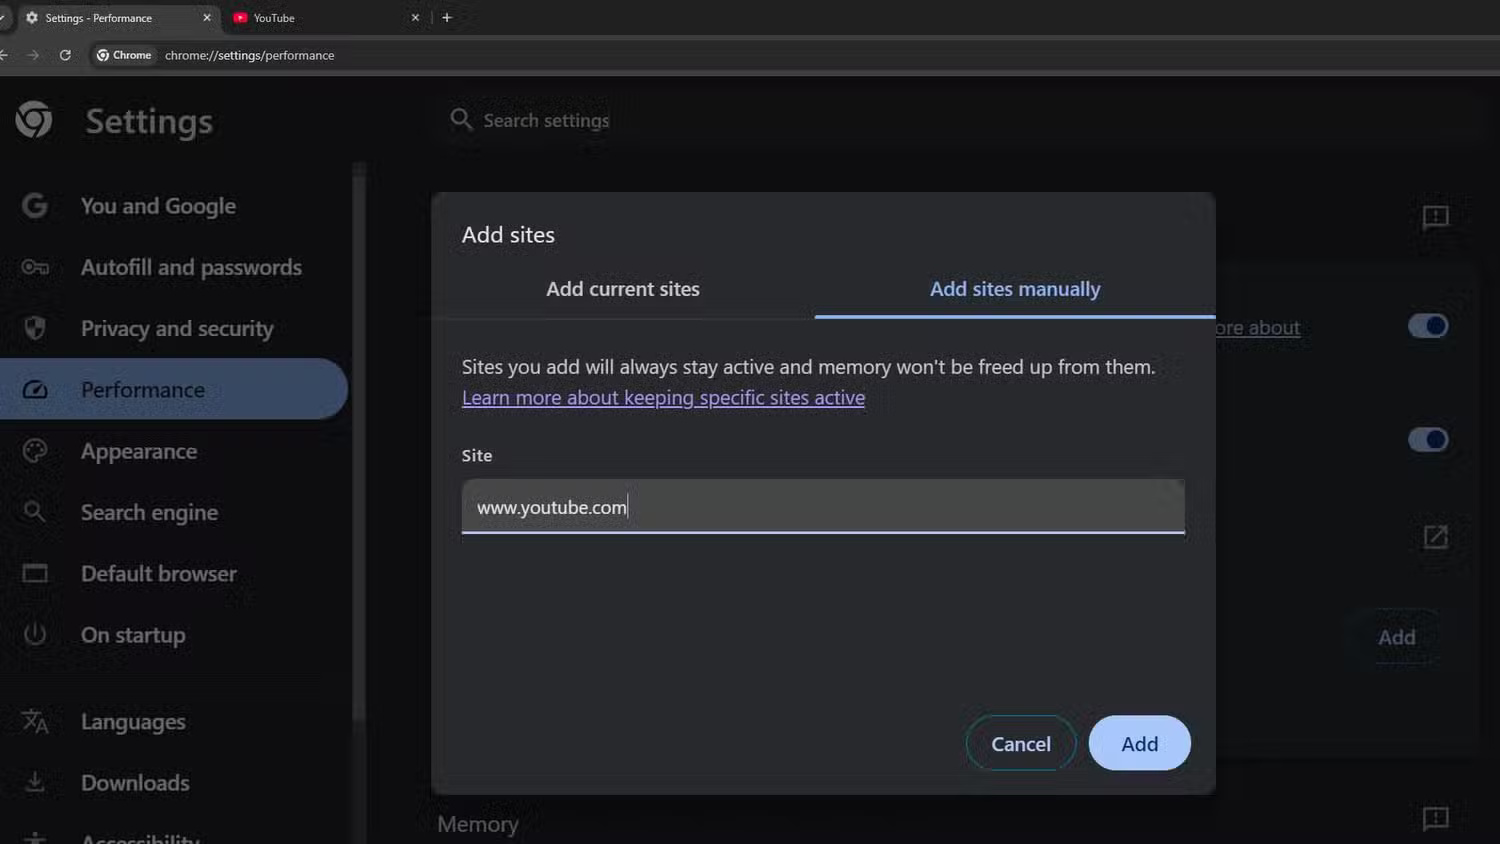This screenshot has height=844, width=1500.
Task: Go to Downloads settings
Action: coord(135,782)
